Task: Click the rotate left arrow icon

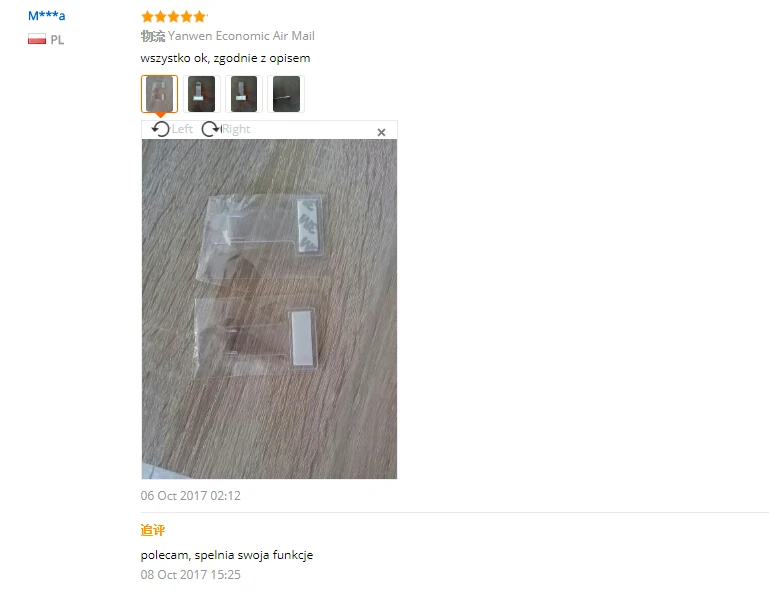Action: [x=160, y=129]
